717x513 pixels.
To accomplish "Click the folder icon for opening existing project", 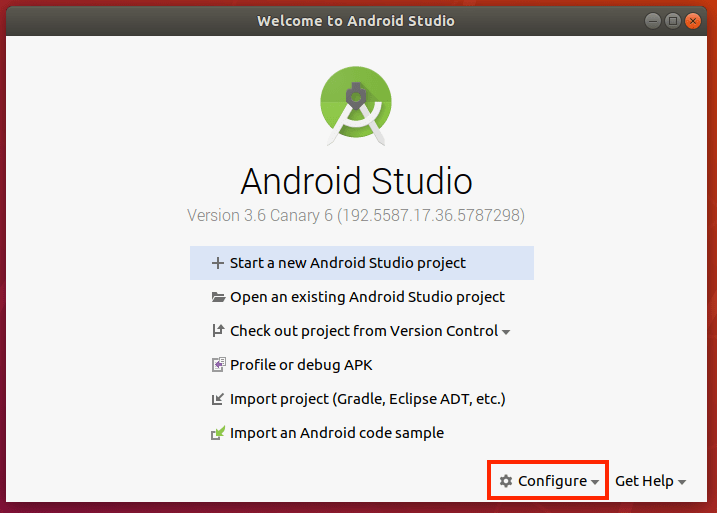I will tap(218, 297).
